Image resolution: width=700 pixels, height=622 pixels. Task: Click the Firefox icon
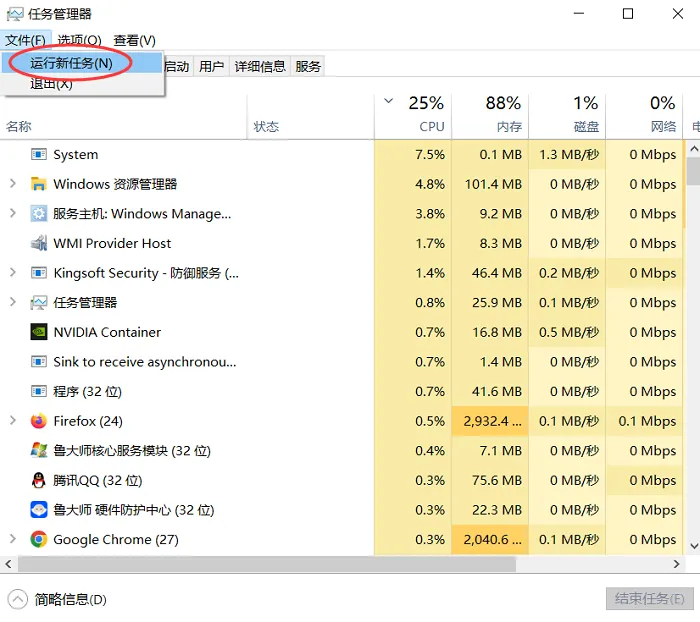coord(38,421)
